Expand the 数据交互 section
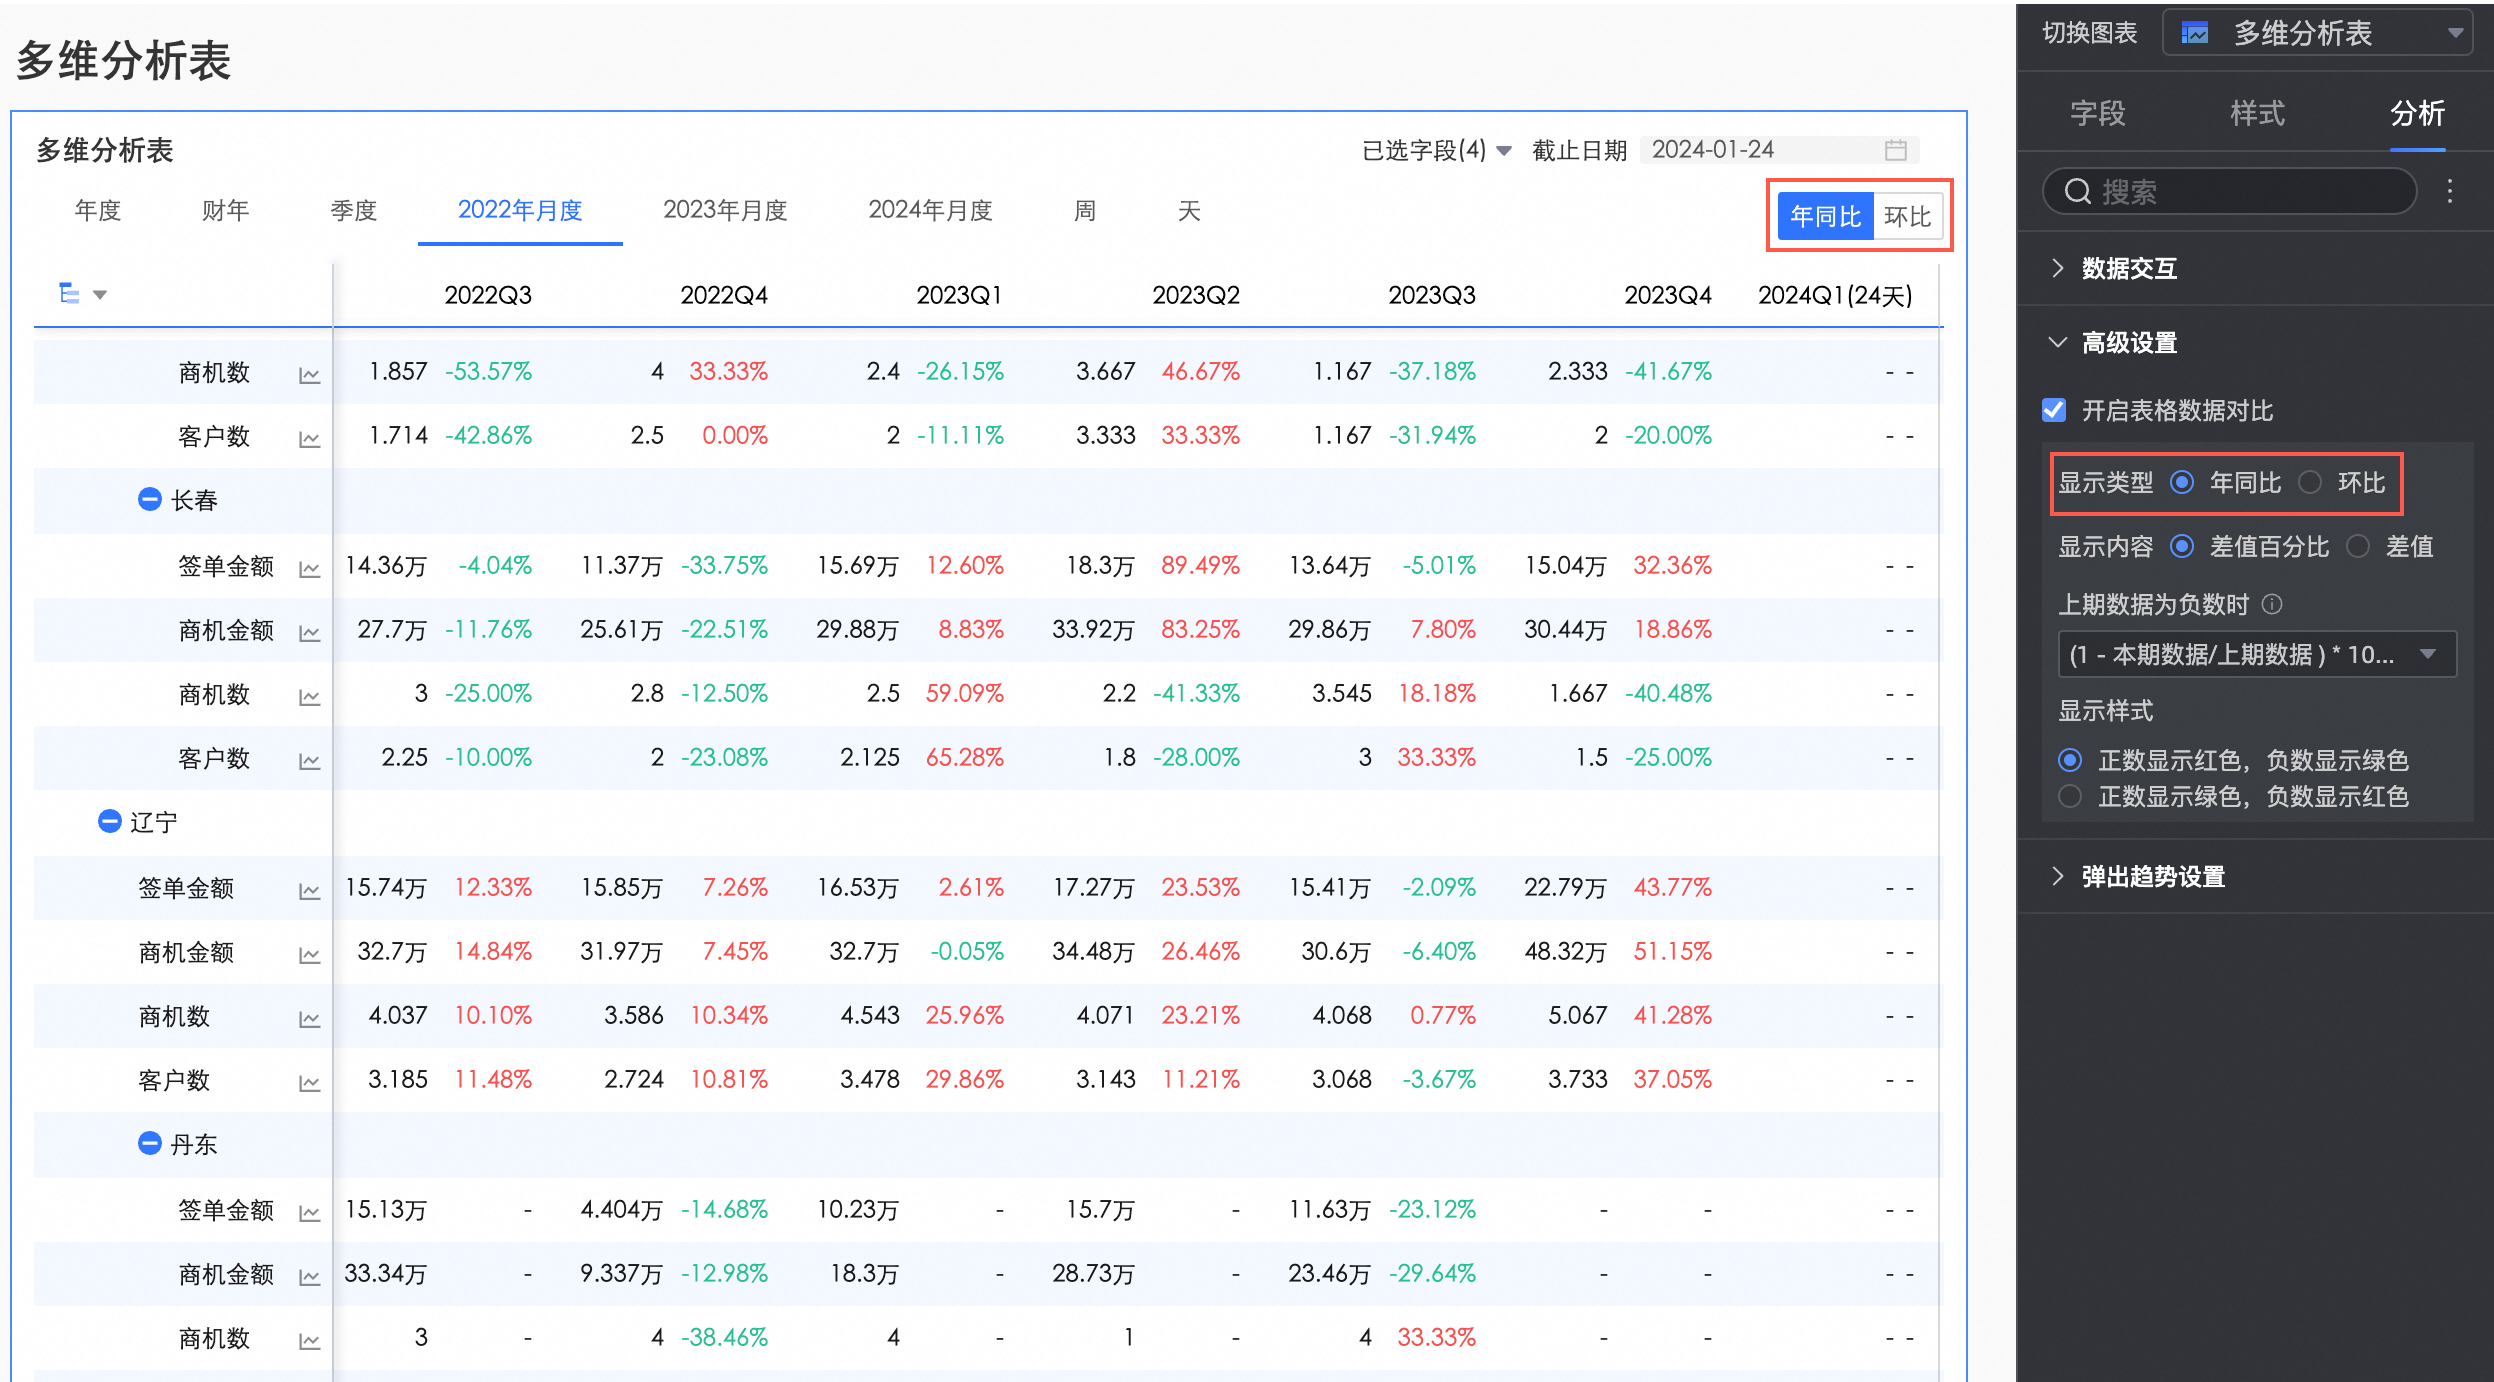Screen dimensions: 2494x1382 click(x=2128, y=268)
